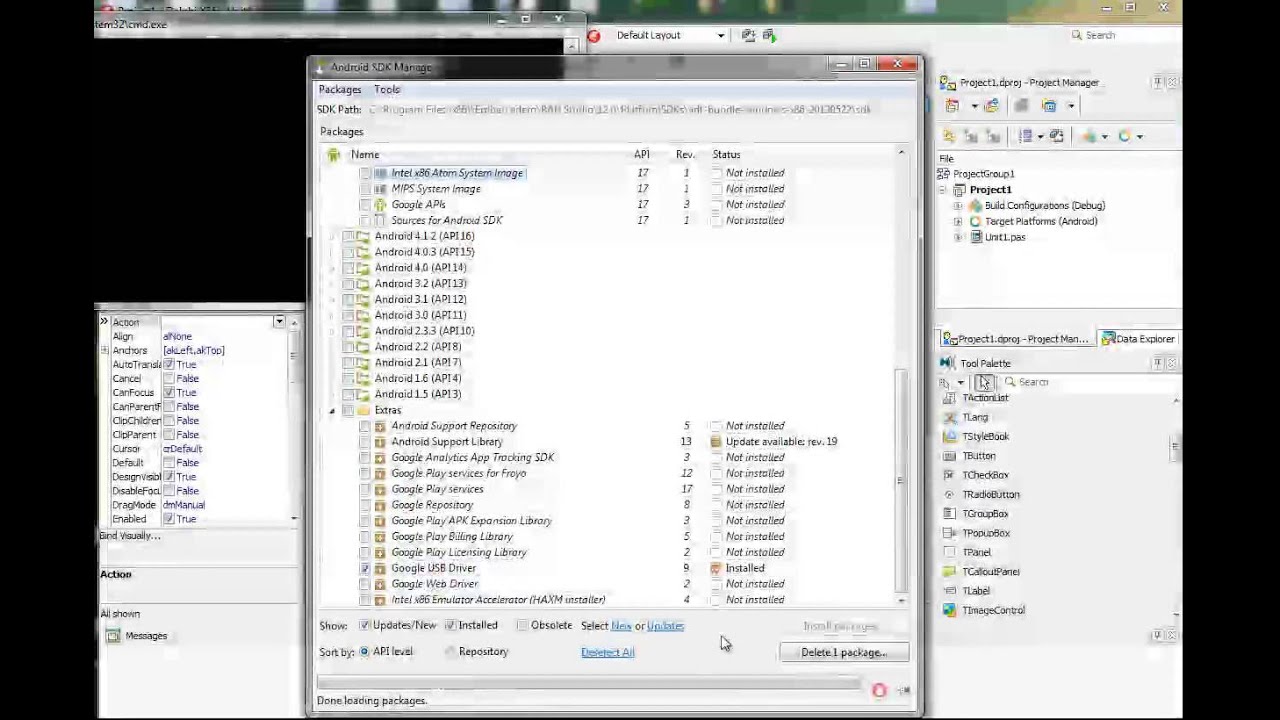Expand Android 4.1.2 (API 16) group
This screenshot has width=1280, height=720.
[x=332, y=236]
